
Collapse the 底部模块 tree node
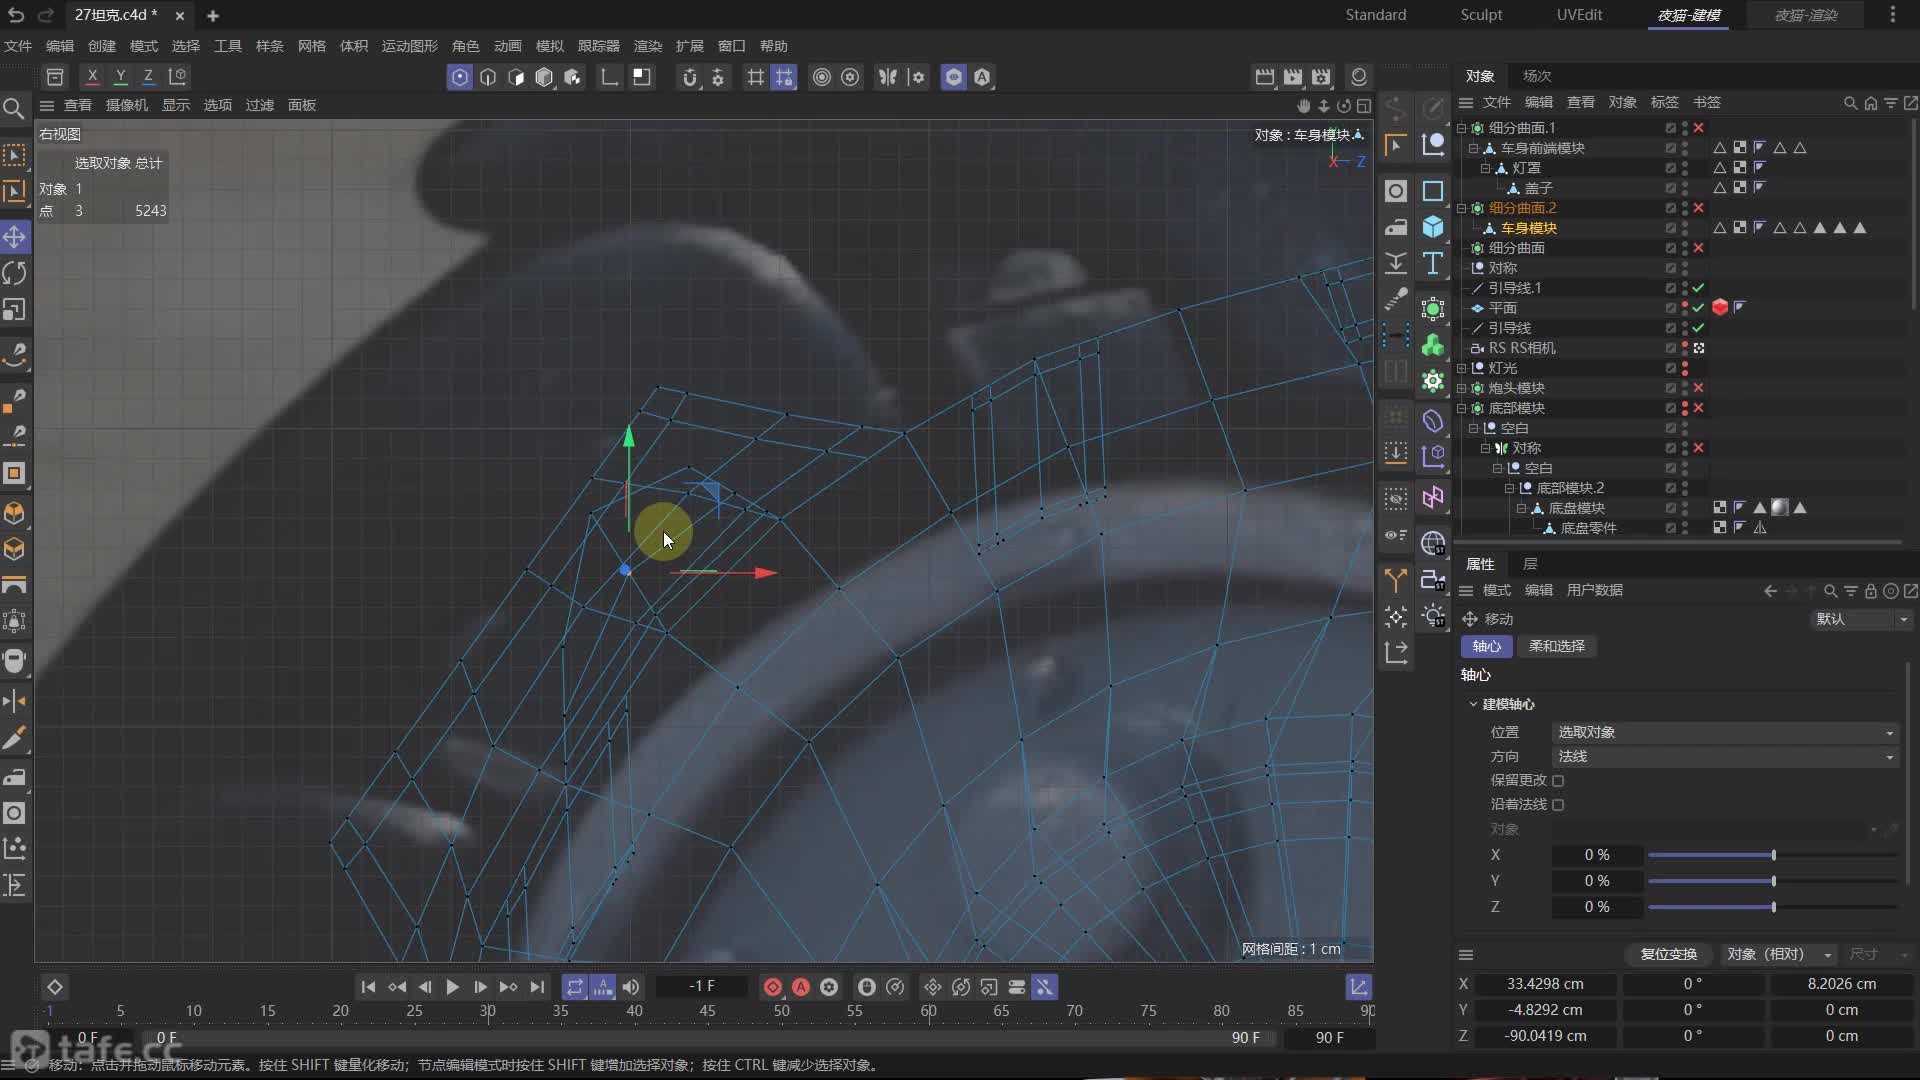[1462, 408]
